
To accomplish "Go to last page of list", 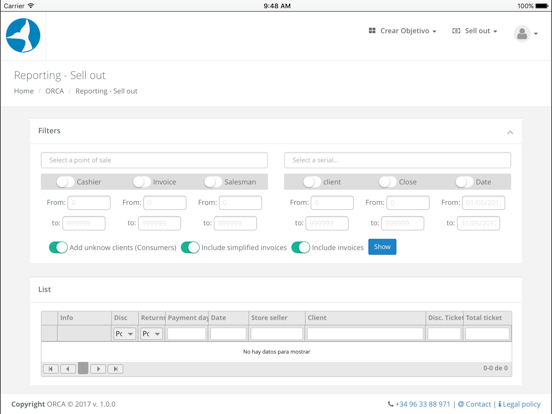I will (x=115, y=369).
